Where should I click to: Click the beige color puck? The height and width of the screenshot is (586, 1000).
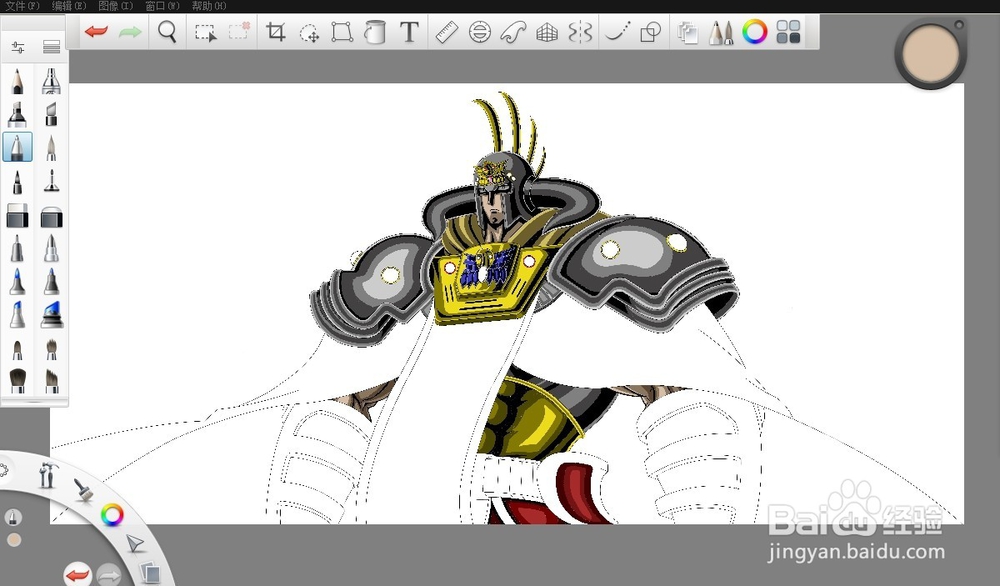coord(930,55)
